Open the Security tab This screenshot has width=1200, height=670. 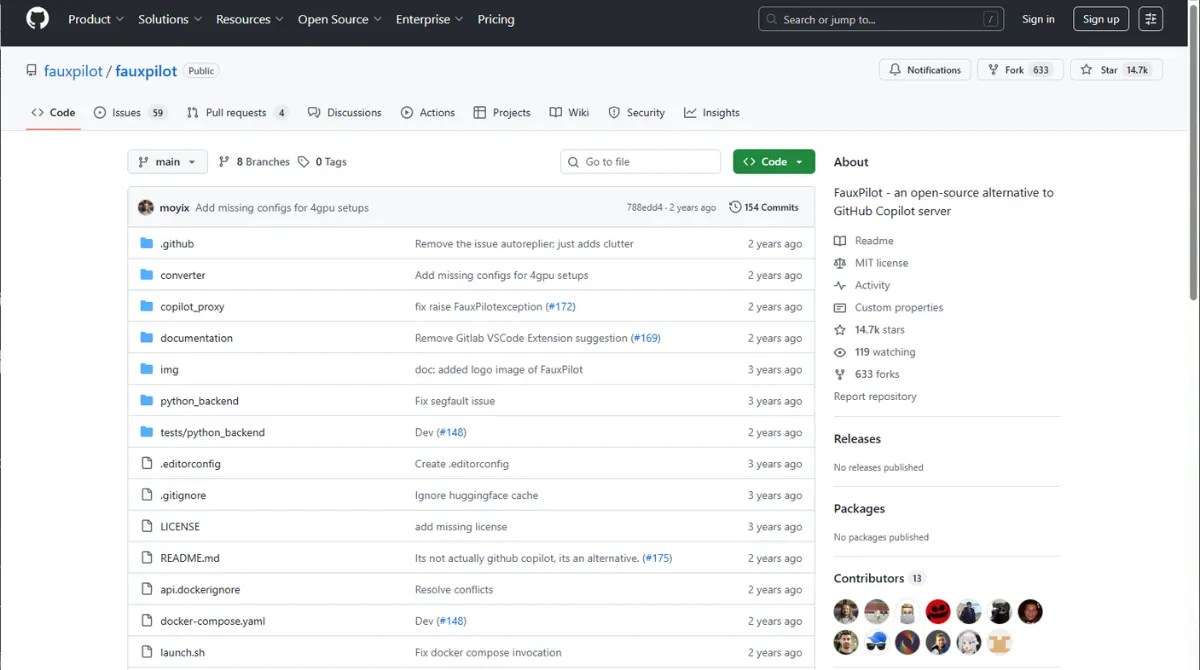click(636, 113)
